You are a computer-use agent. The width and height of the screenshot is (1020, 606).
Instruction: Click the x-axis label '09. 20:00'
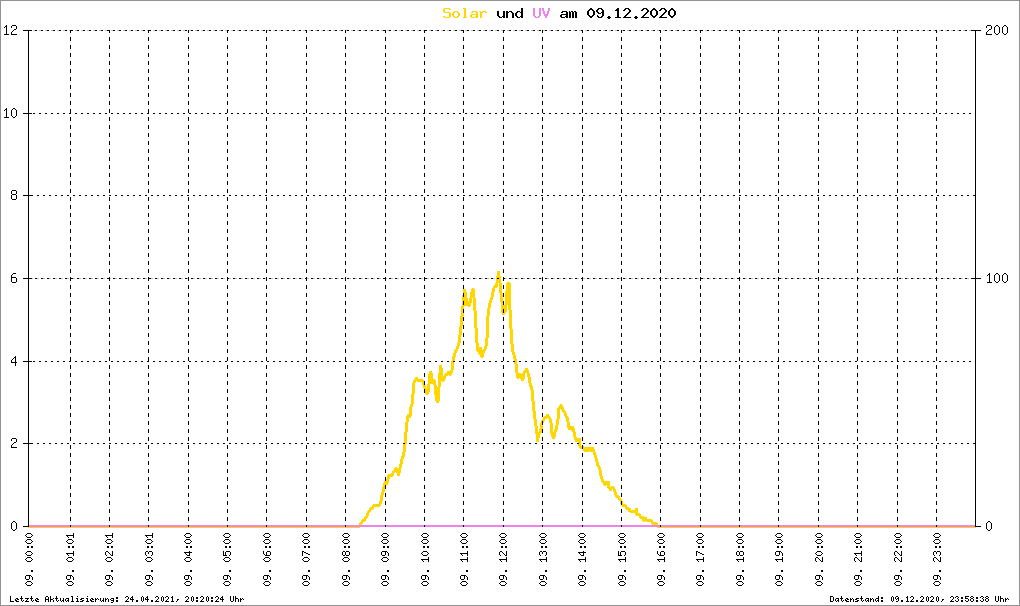819,560
